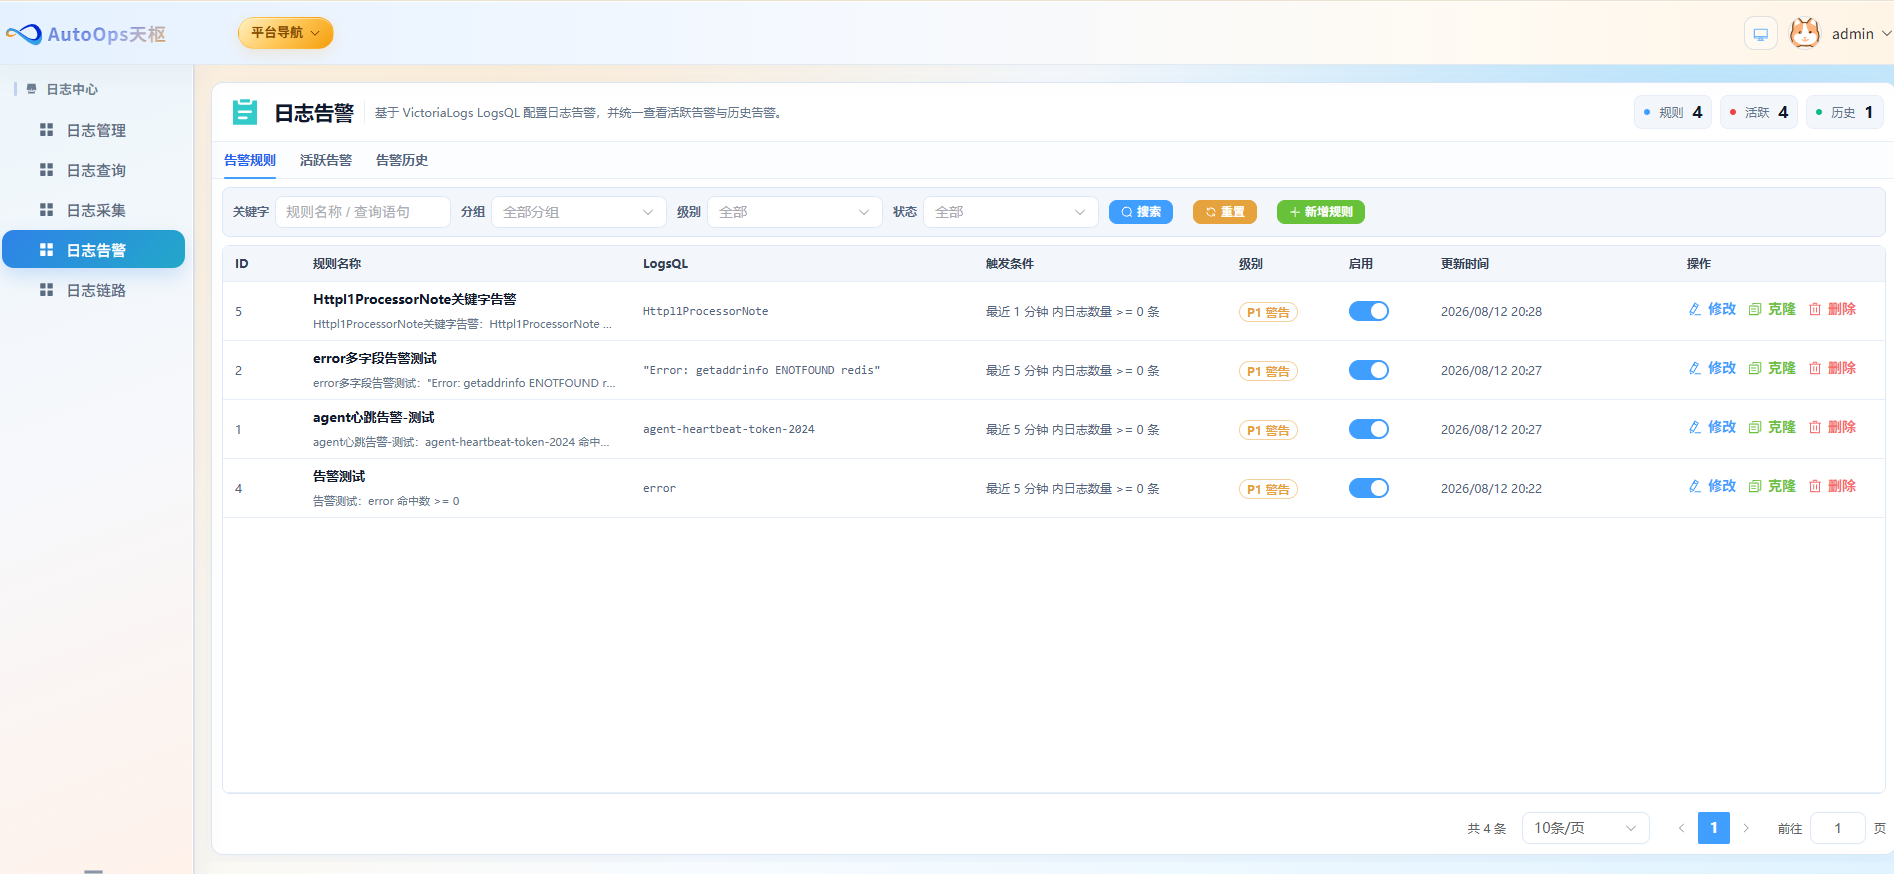Click the 日志中心 section icon in sidebar

pos(32,89)
